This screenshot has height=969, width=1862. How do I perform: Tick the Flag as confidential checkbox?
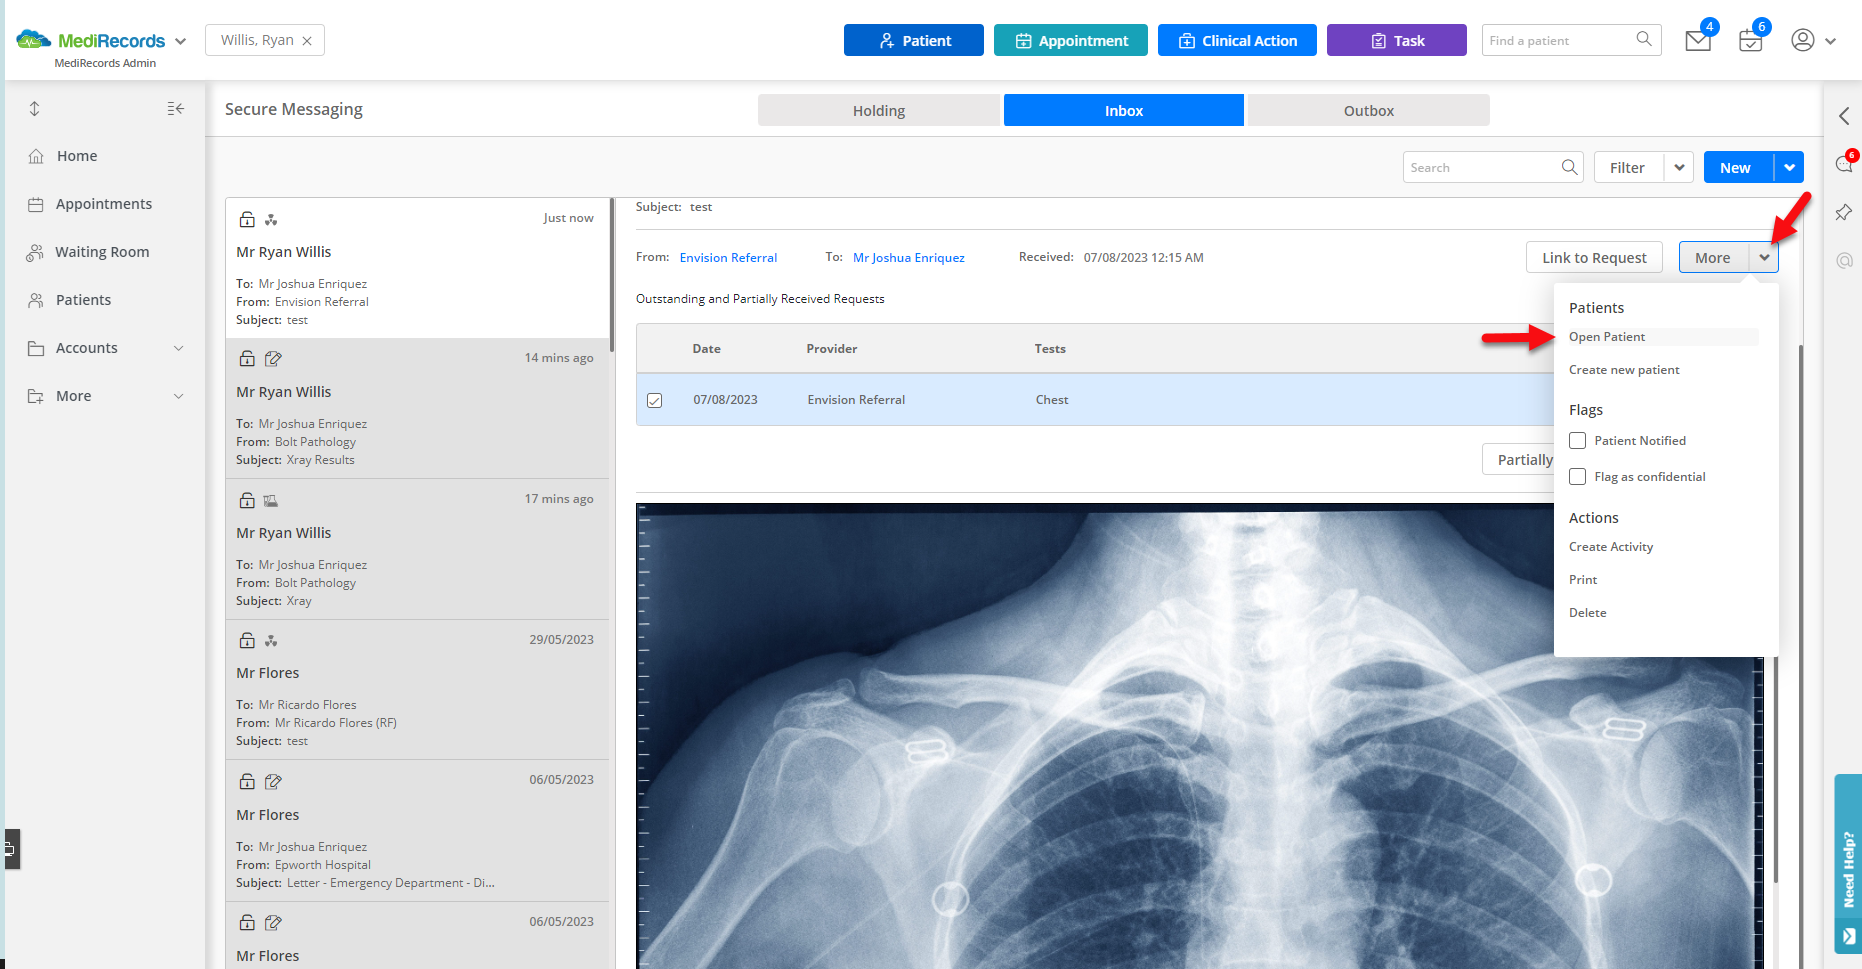(1578, 477)
